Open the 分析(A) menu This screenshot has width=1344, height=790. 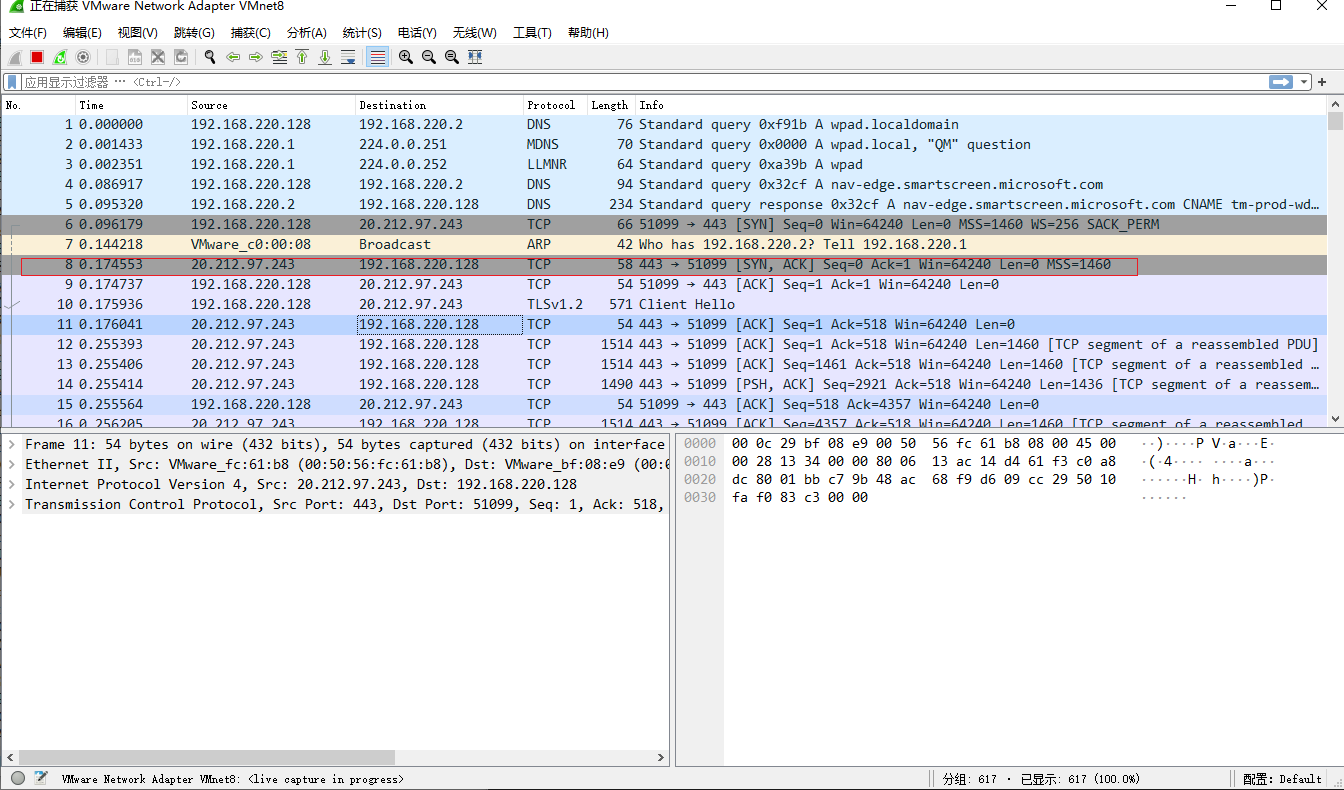(306, 33)
